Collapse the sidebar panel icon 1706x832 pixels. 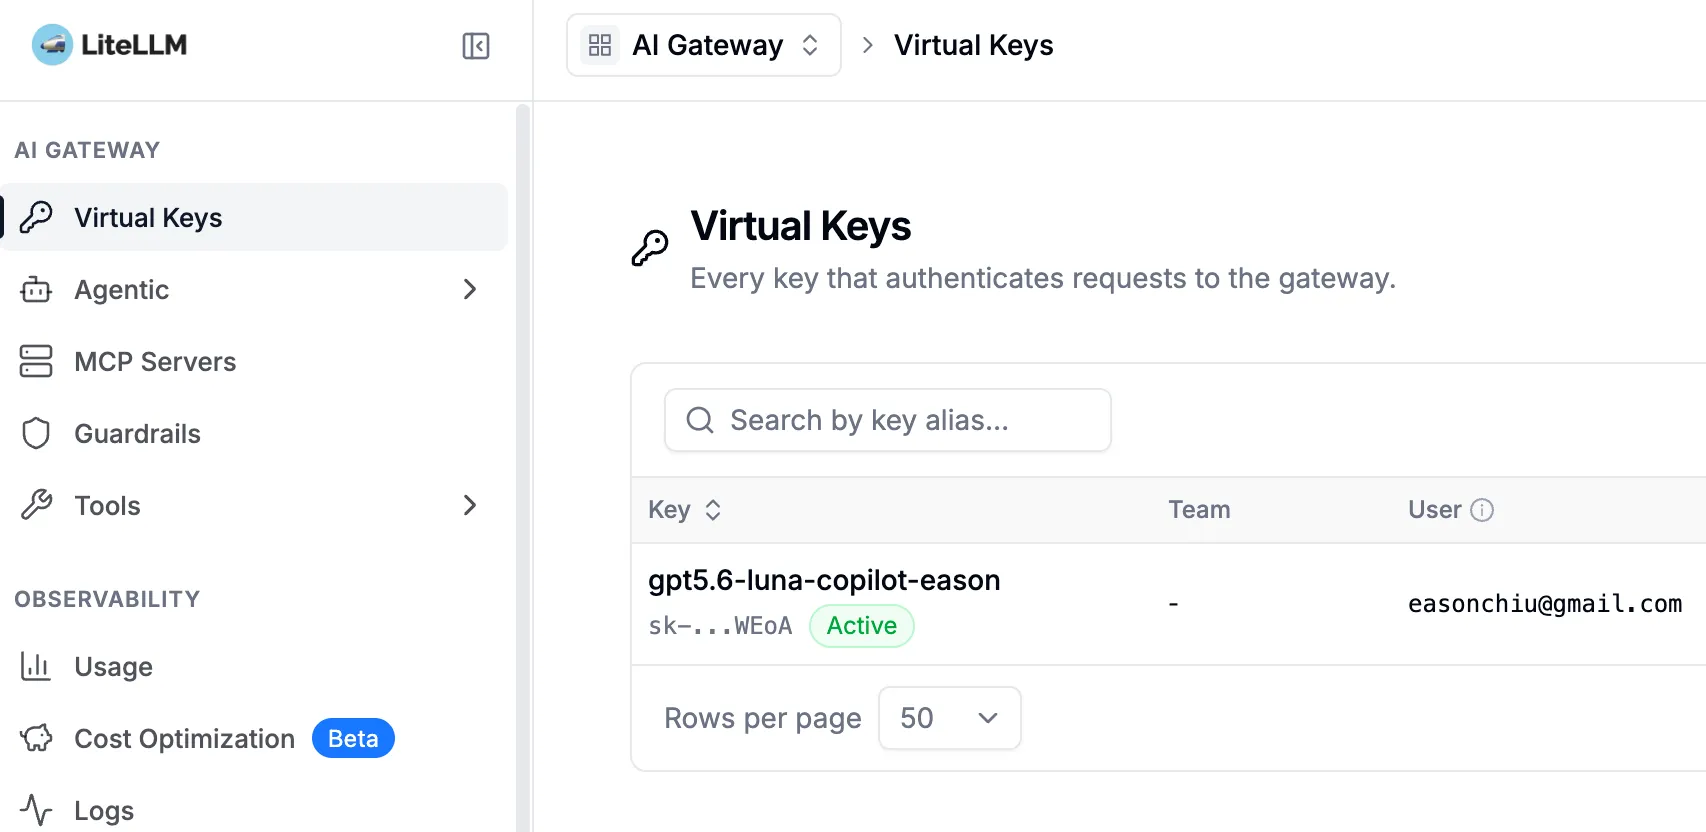point(476,46)
